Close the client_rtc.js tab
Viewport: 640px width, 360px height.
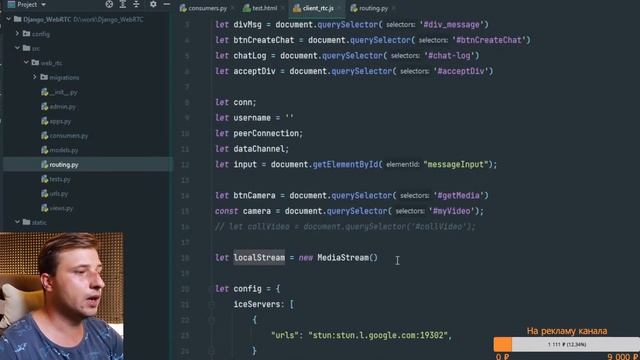[339, 8]
